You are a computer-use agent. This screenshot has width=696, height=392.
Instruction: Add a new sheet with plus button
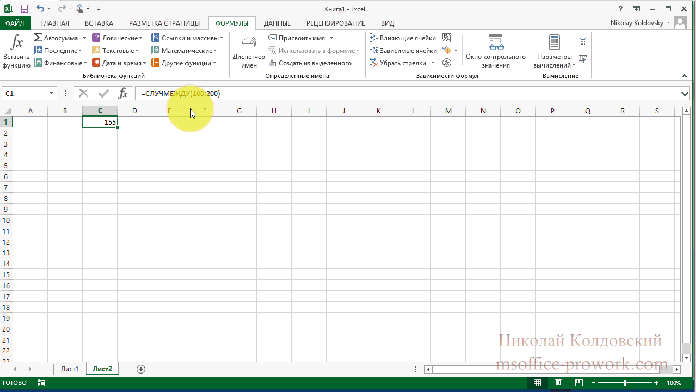(141, 369)
